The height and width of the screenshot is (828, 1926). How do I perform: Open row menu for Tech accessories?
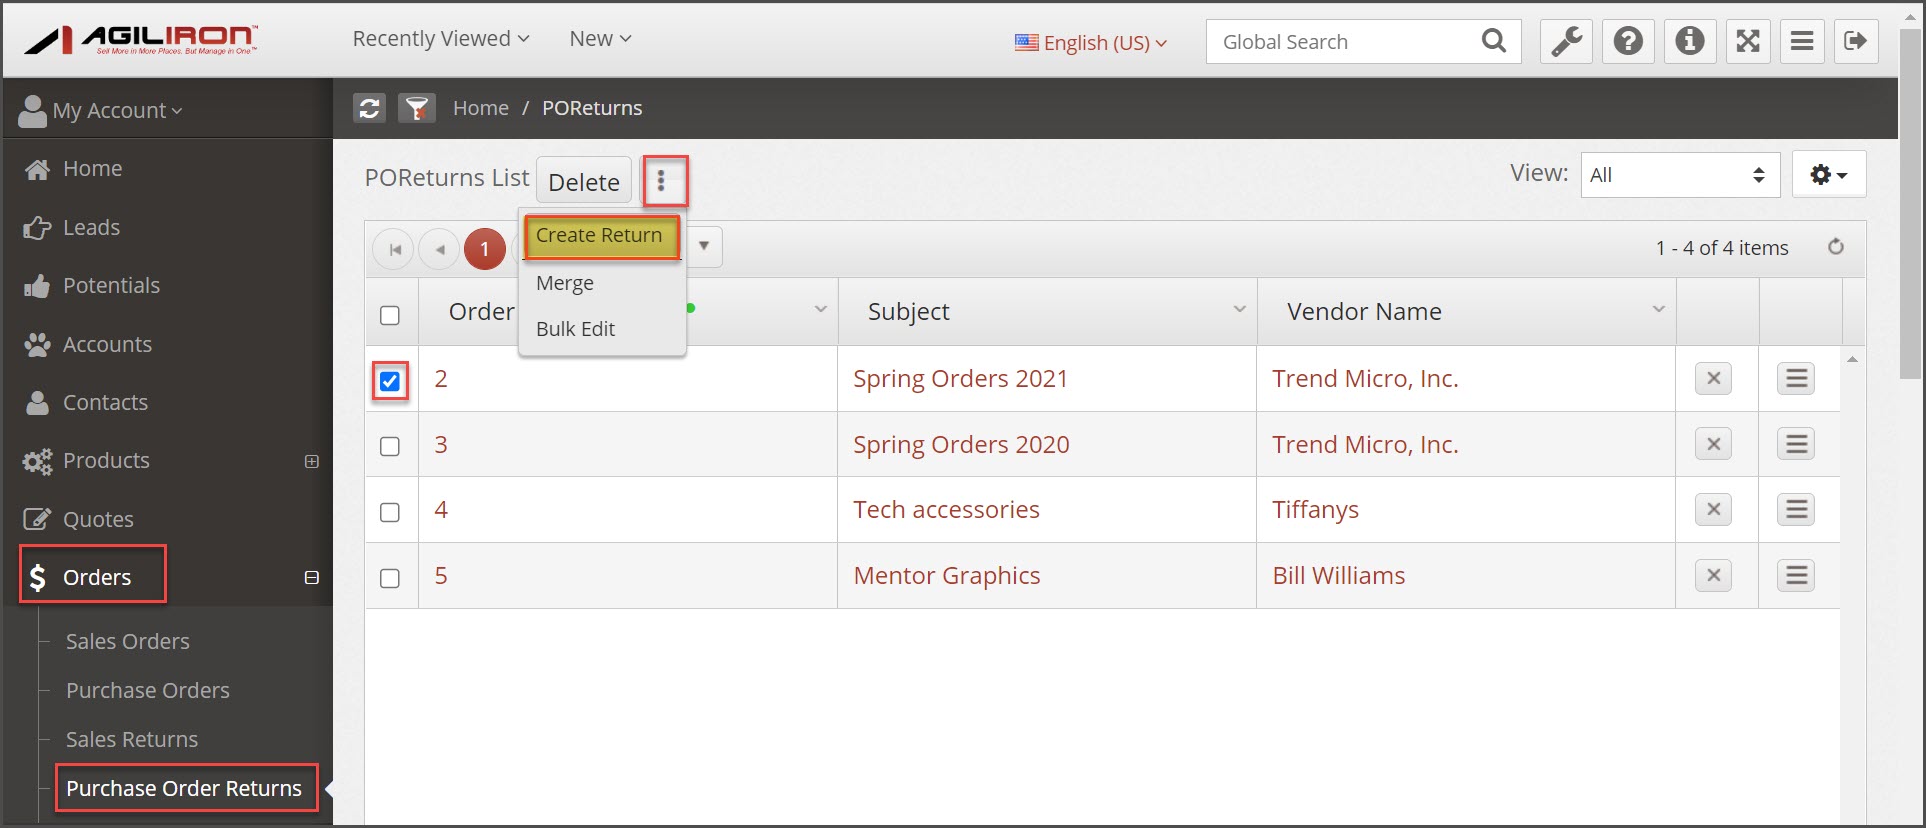[1796, 510]
